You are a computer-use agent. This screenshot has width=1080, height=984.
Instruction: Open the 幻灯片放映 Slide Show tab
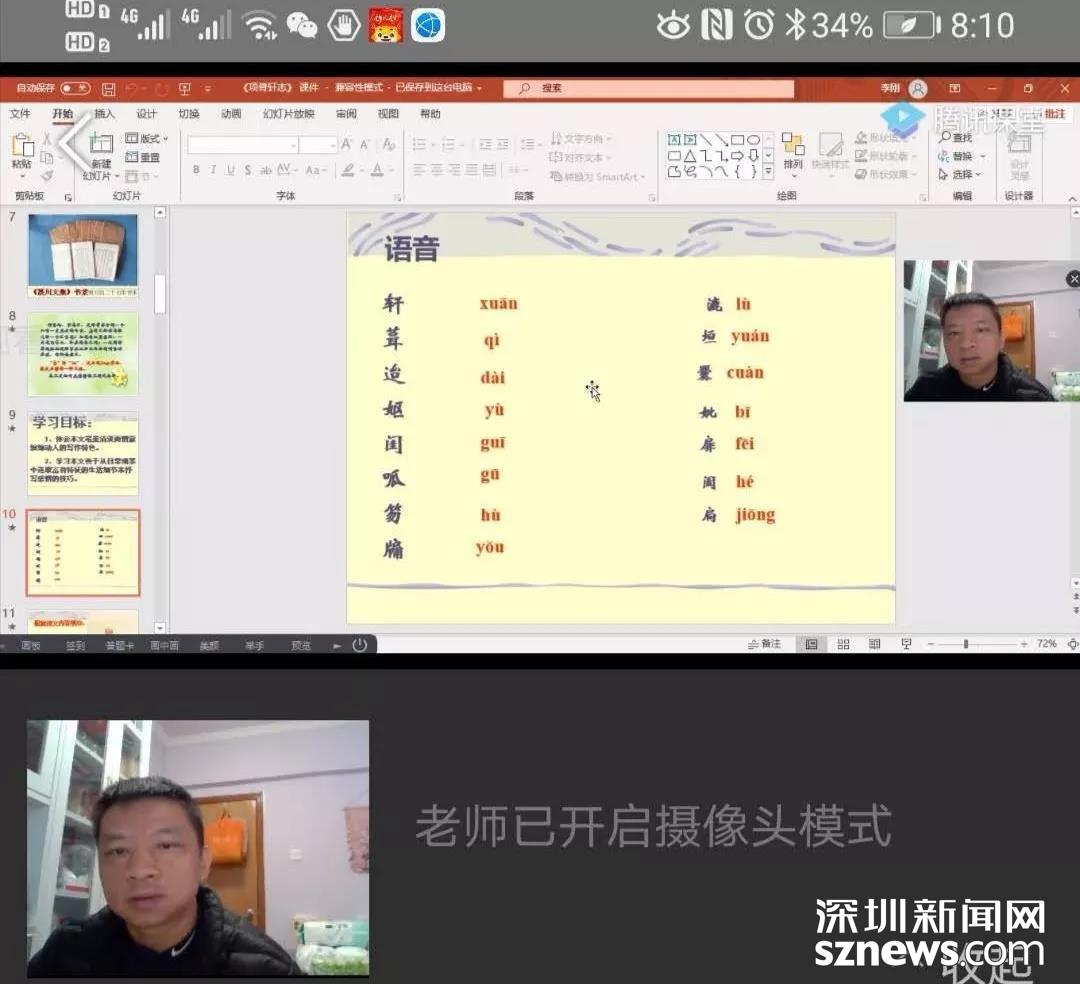click(x=288, y=114)
